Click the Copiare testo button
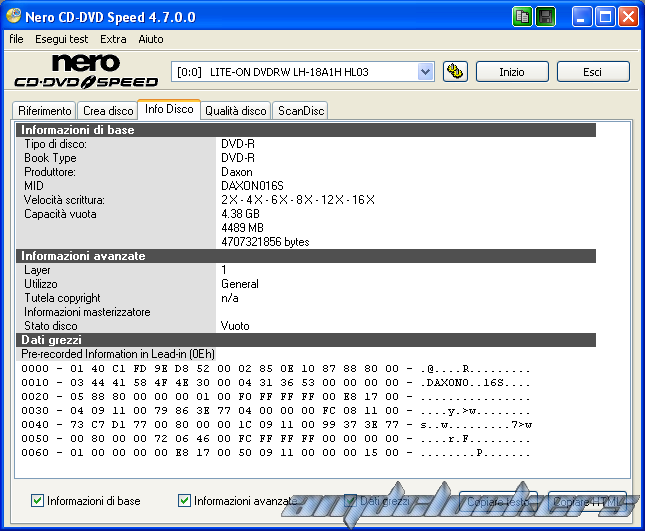The width and height of the screenshot is (645, 531). (500, 500)
